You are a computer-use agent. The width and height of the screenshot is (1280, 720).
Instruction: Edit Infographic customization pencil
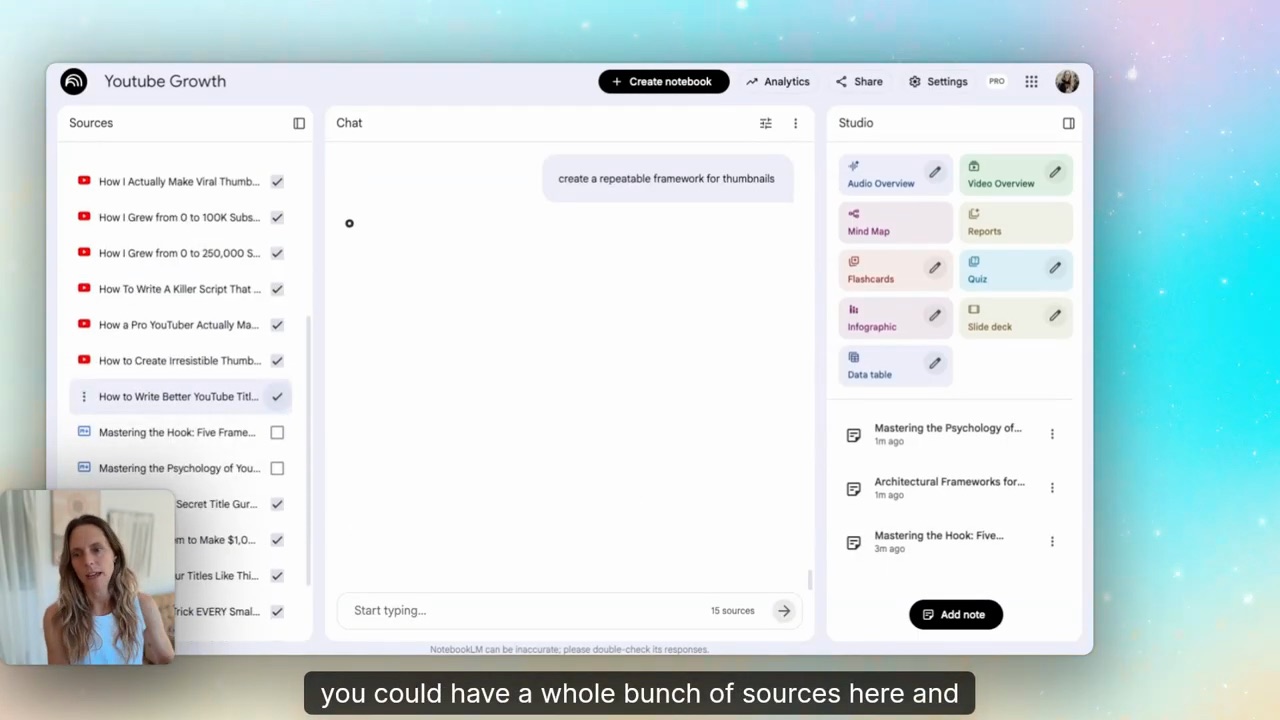click(935, 316)
